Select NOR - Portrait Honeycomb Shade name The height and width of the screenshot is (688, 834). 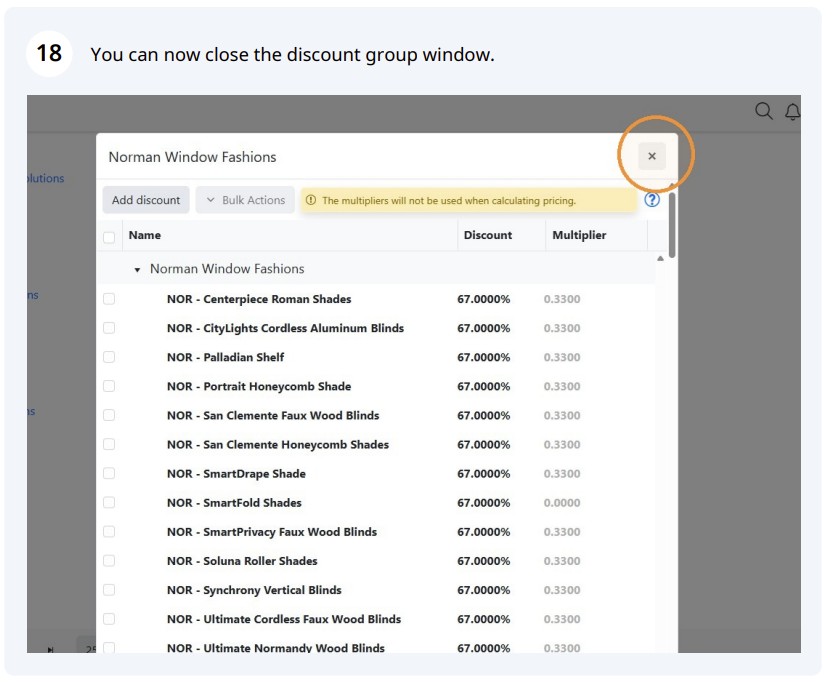pyautogui.click(x=259, y=387)
